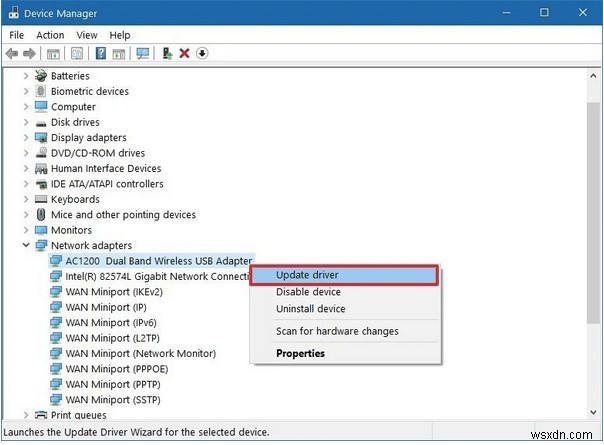Screen dimensions: 604x445
Task: Open the Action menu
Action: coord(50,35)
